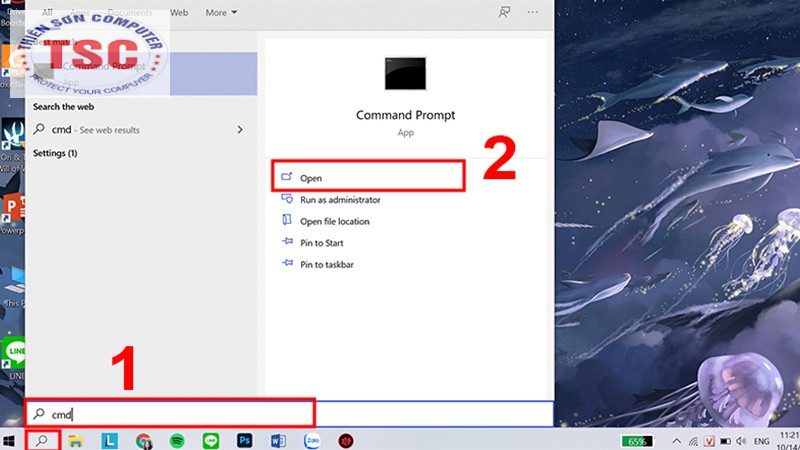Open the PowerPoint desktop shortcut
The image size is (800, 450).
13,214
